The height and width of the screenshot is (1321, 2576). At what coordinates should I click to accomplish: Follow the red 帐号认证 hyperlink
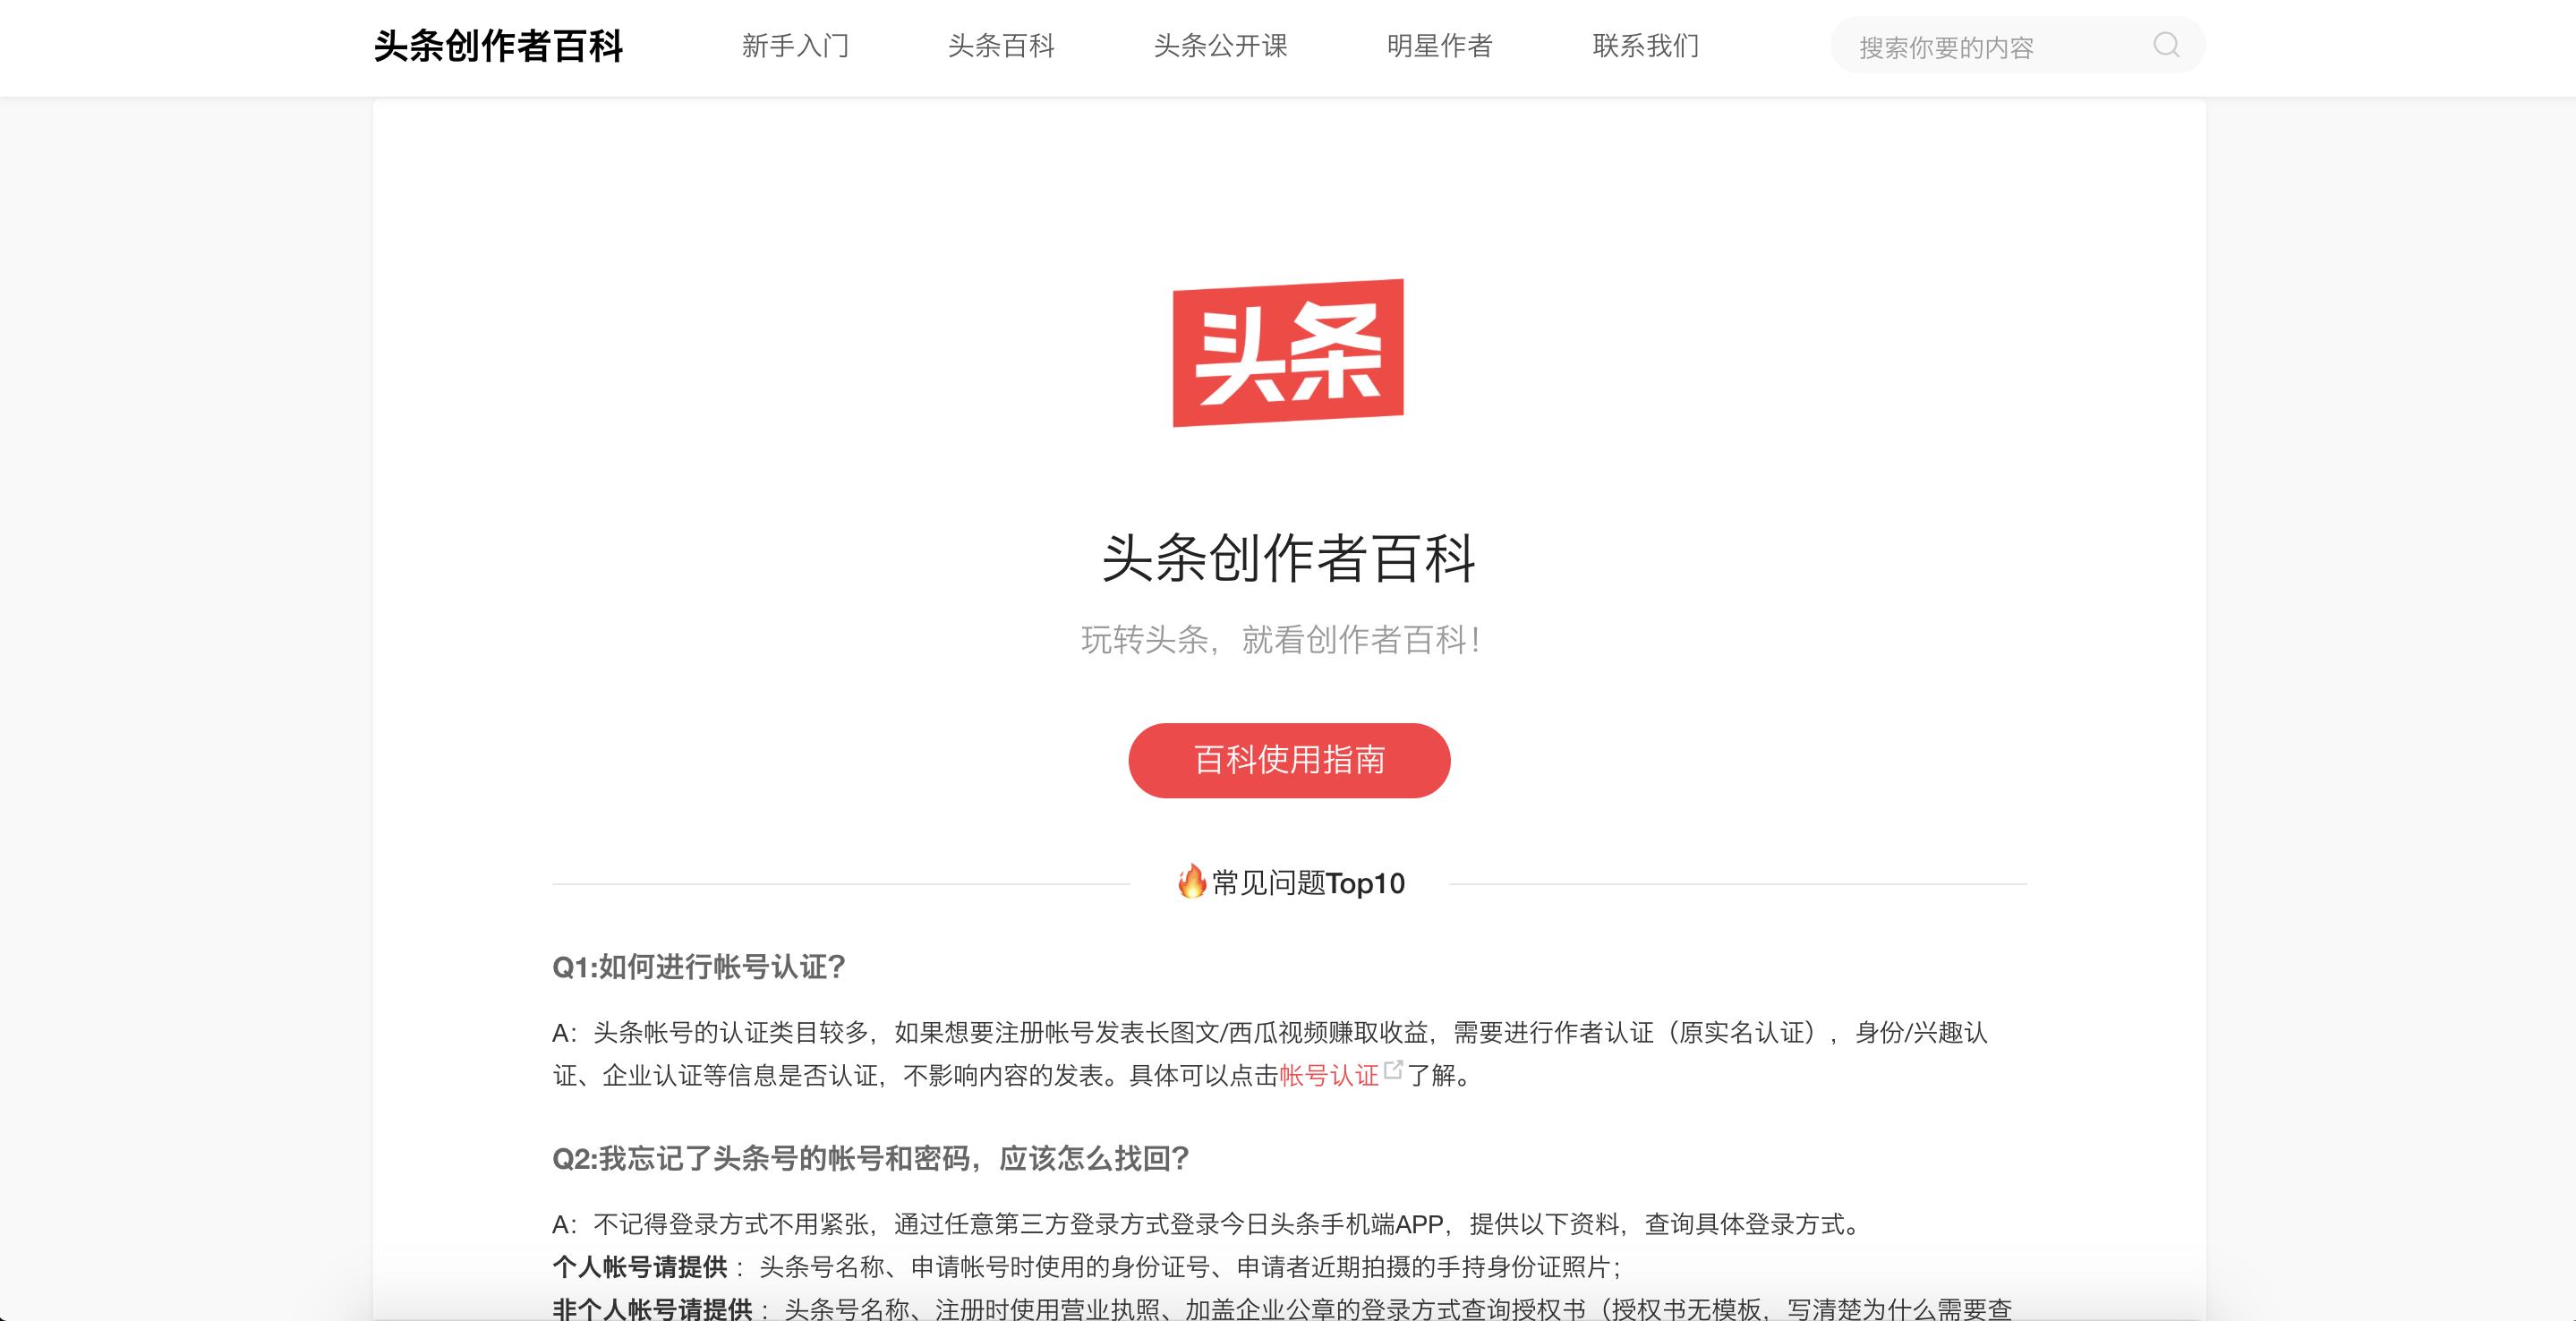pyautogui.click(x=1329, y=1075)
